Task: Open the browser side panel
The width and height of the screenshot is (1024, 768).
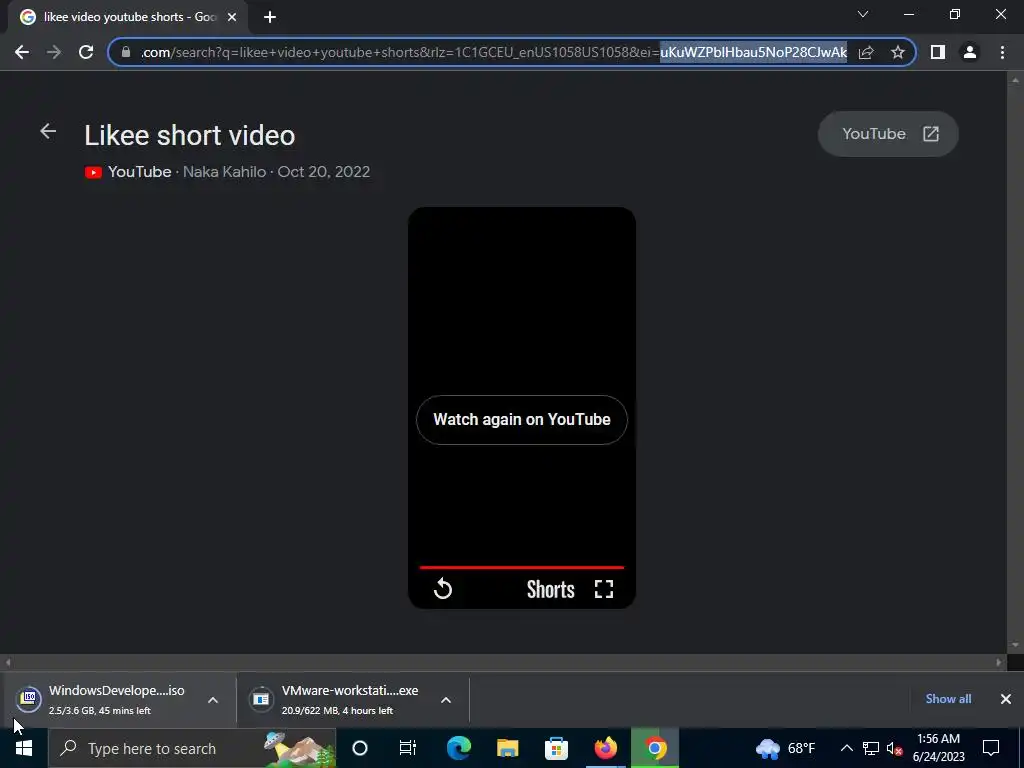Action: 938,52
